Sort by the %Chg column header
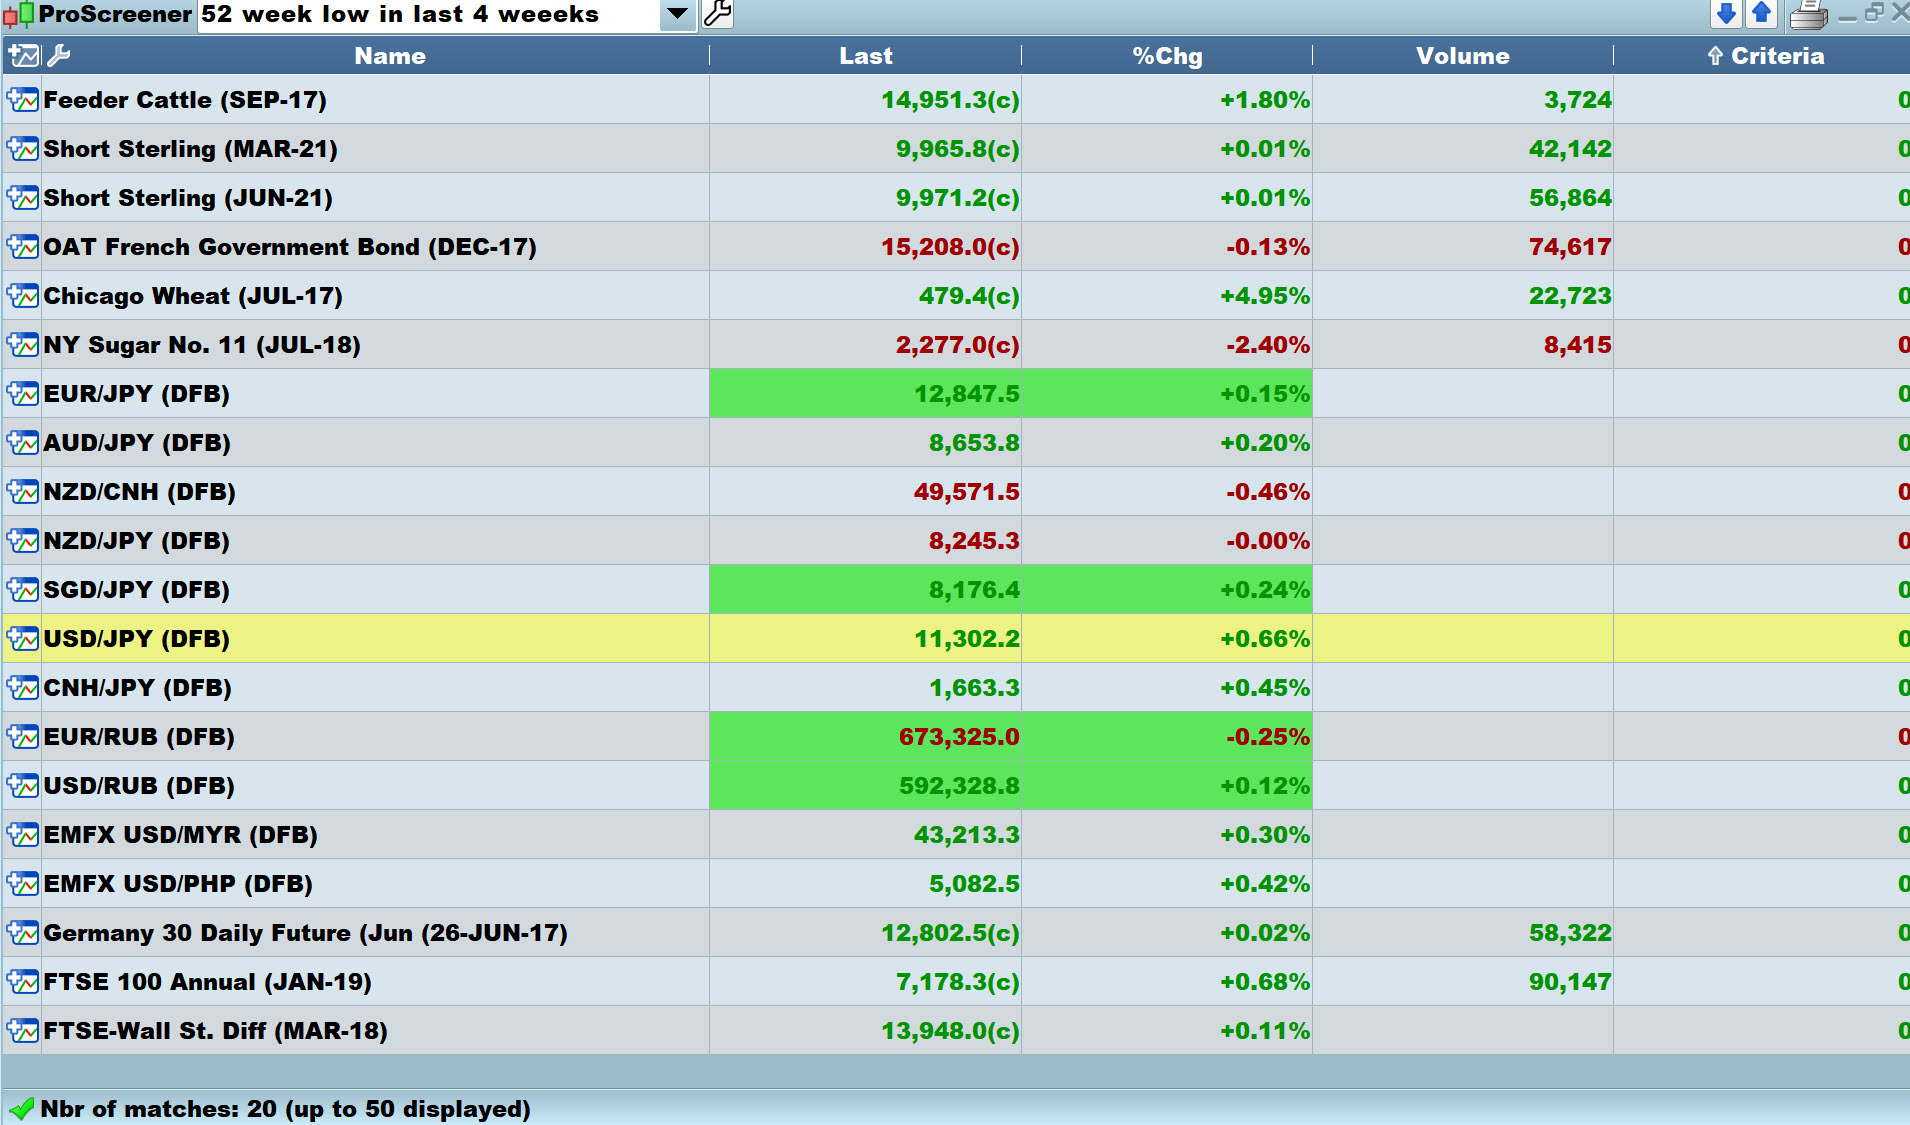This screenshot has width=1910, height=1125. pos(1167,56)
